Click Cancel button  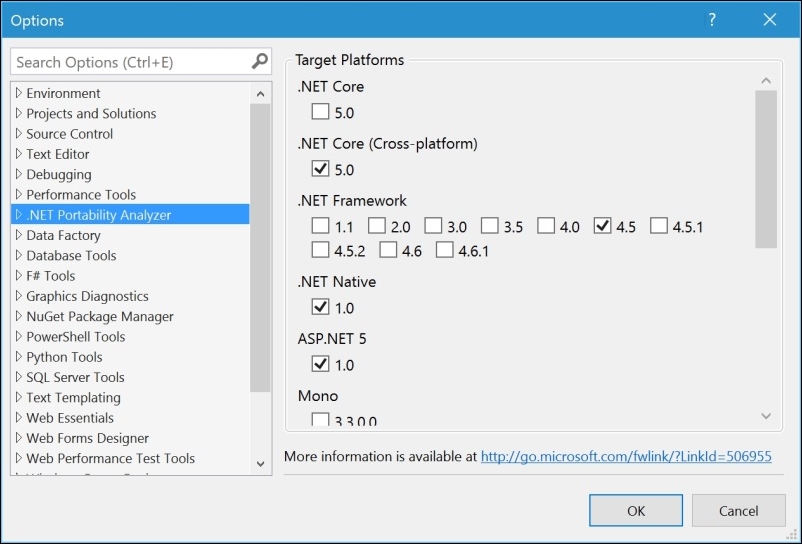(x=739, y=510)
